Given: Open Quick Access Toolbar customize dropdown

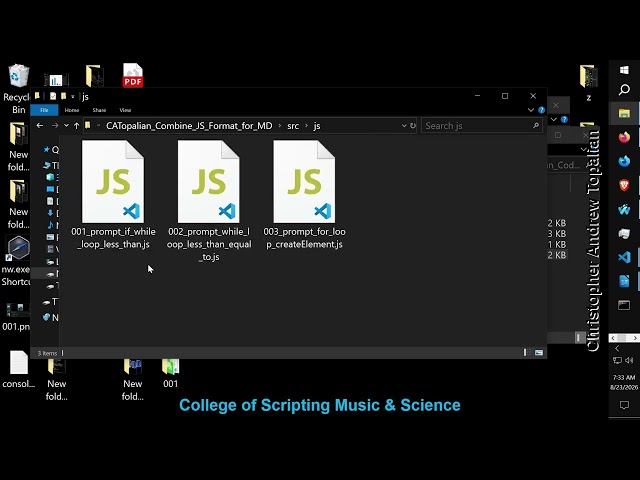Looking at the screenshot, I should point(73,96).
